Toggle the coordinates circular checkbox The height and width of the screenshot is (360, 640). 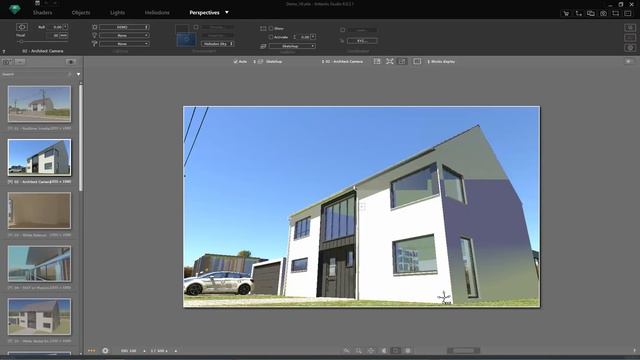pos(342,30)
